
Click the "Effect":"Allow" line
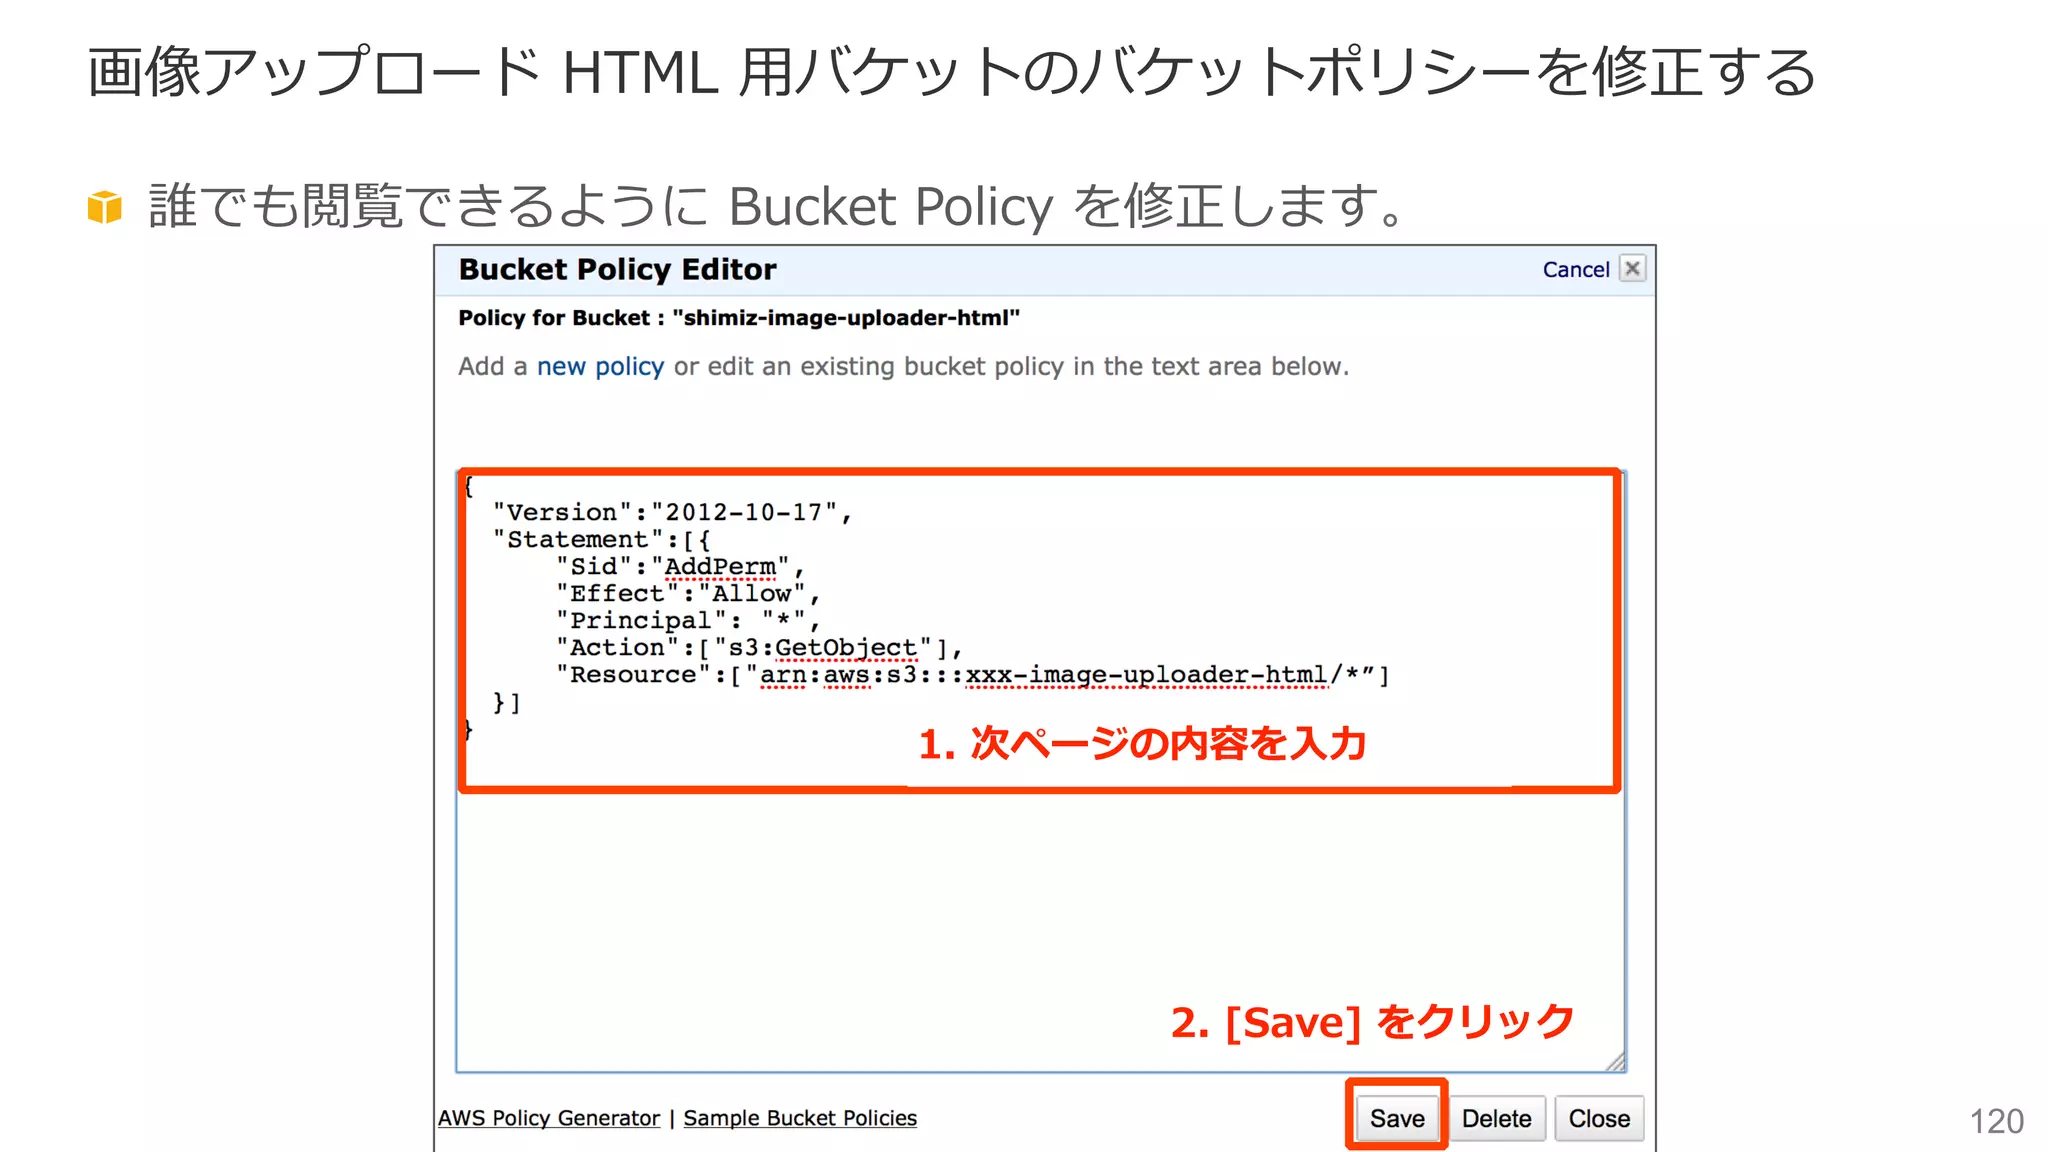688,593
